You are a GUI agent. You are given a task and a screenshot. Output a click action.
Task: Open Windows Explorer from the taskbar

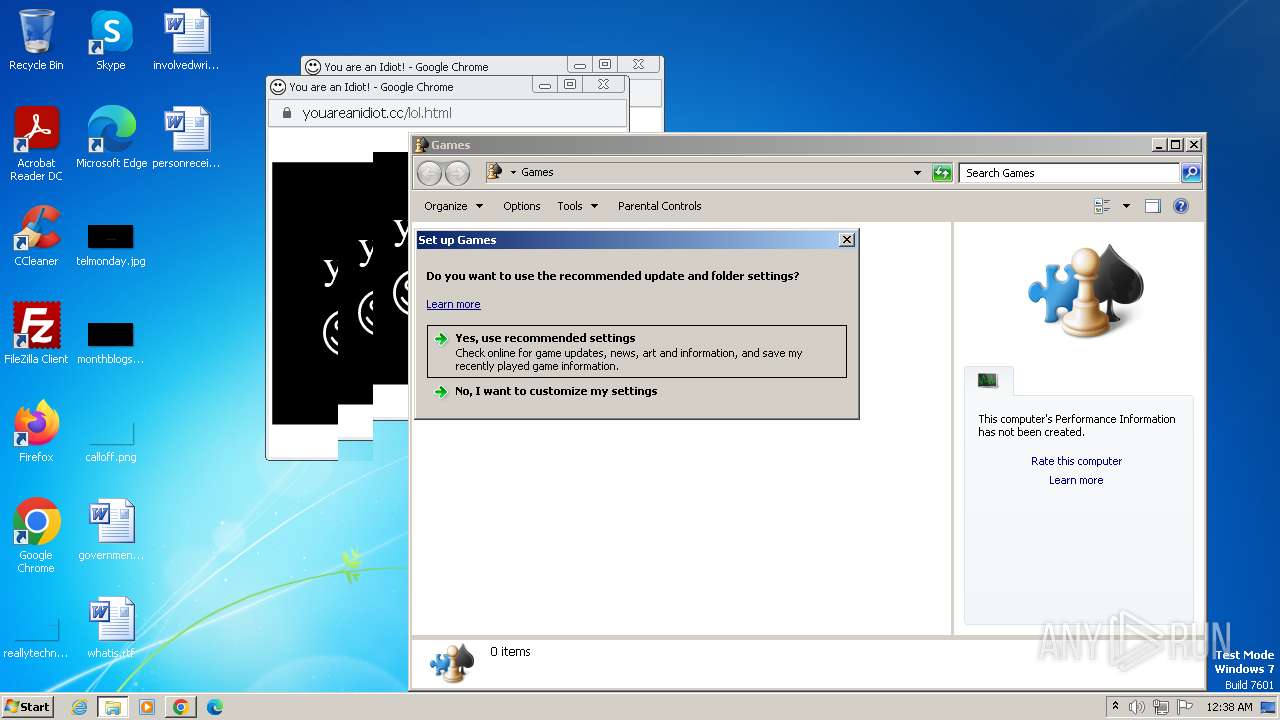[x=112, y=707]
